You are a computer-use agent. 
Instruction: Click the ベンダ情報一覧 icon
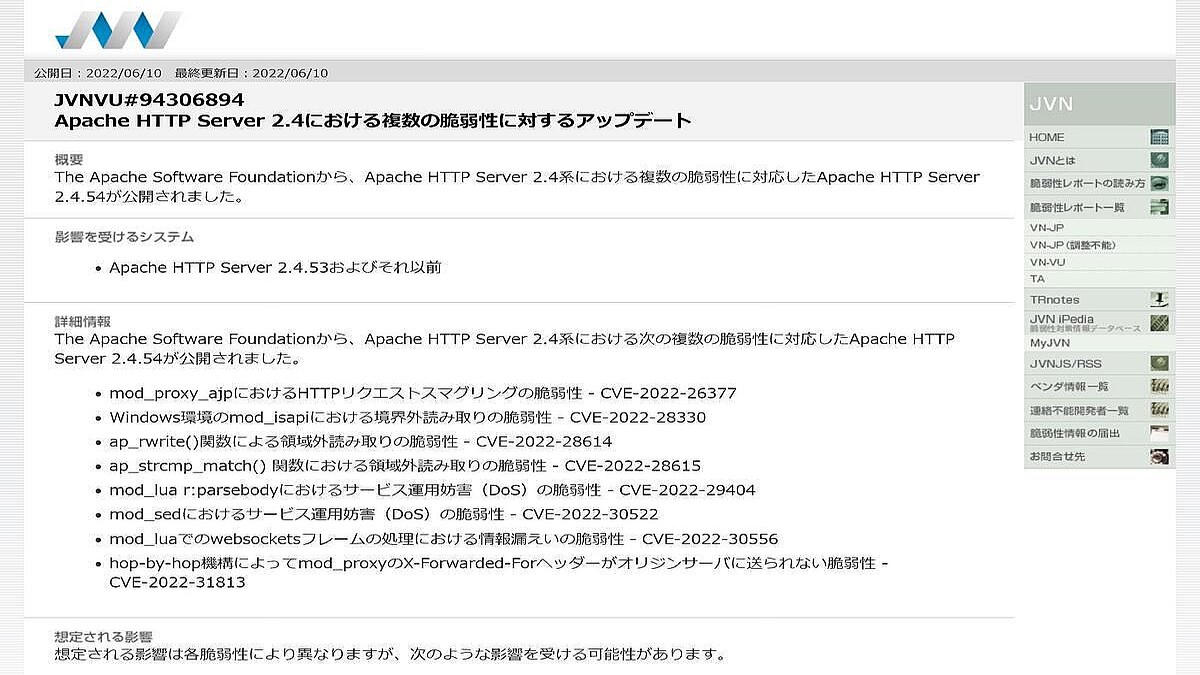click(x=1158, y=387)
